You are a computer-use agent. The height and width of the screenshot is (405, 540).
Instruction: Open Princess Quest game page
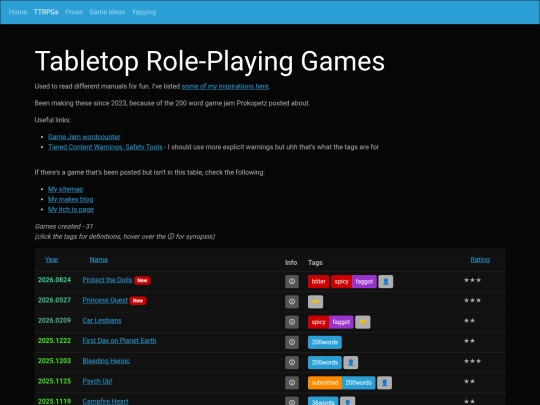[x=105, y=300]
